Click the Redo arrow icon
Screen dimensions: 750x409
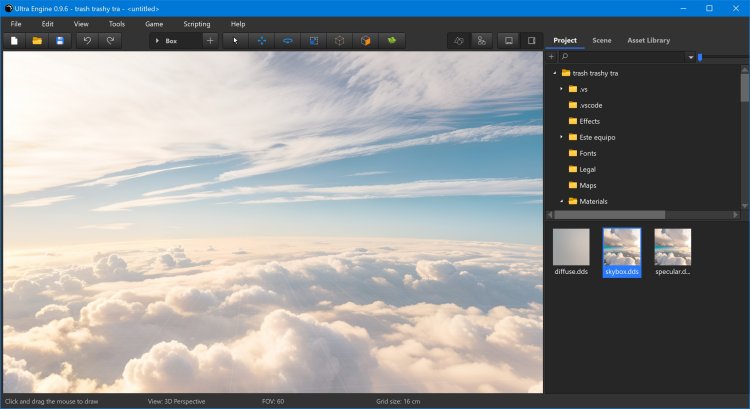click(x=110, y=41)
